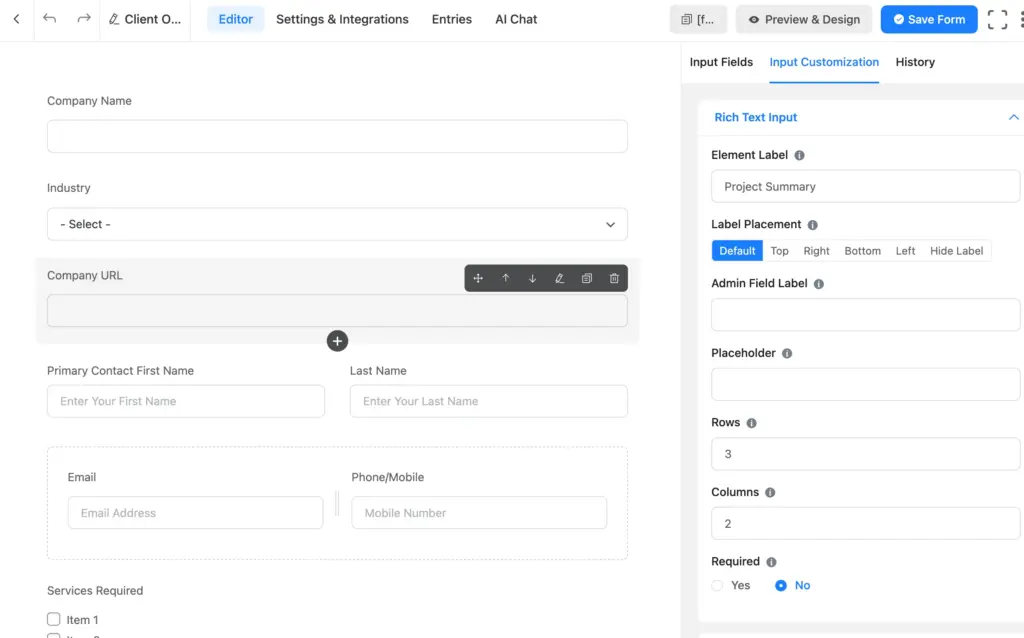Add a field below Company URL
Viewport: 1024px width, 638px height.
[x=337, y=341]
